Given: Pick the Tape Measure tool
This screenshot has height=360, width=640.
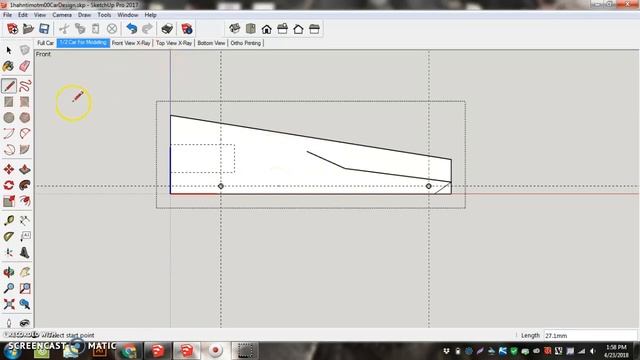Looking at the screenshot, I should click(x=9, y=220).
